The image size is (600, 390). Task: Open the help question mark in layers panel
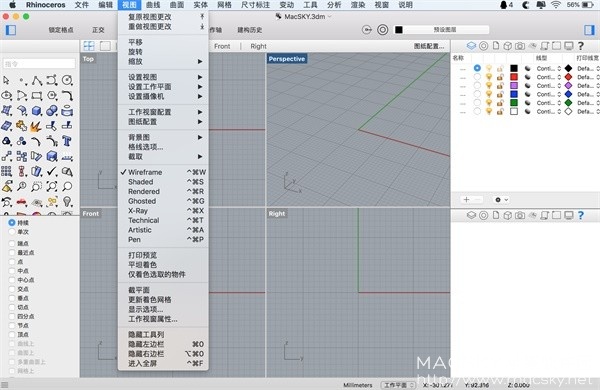580,46
